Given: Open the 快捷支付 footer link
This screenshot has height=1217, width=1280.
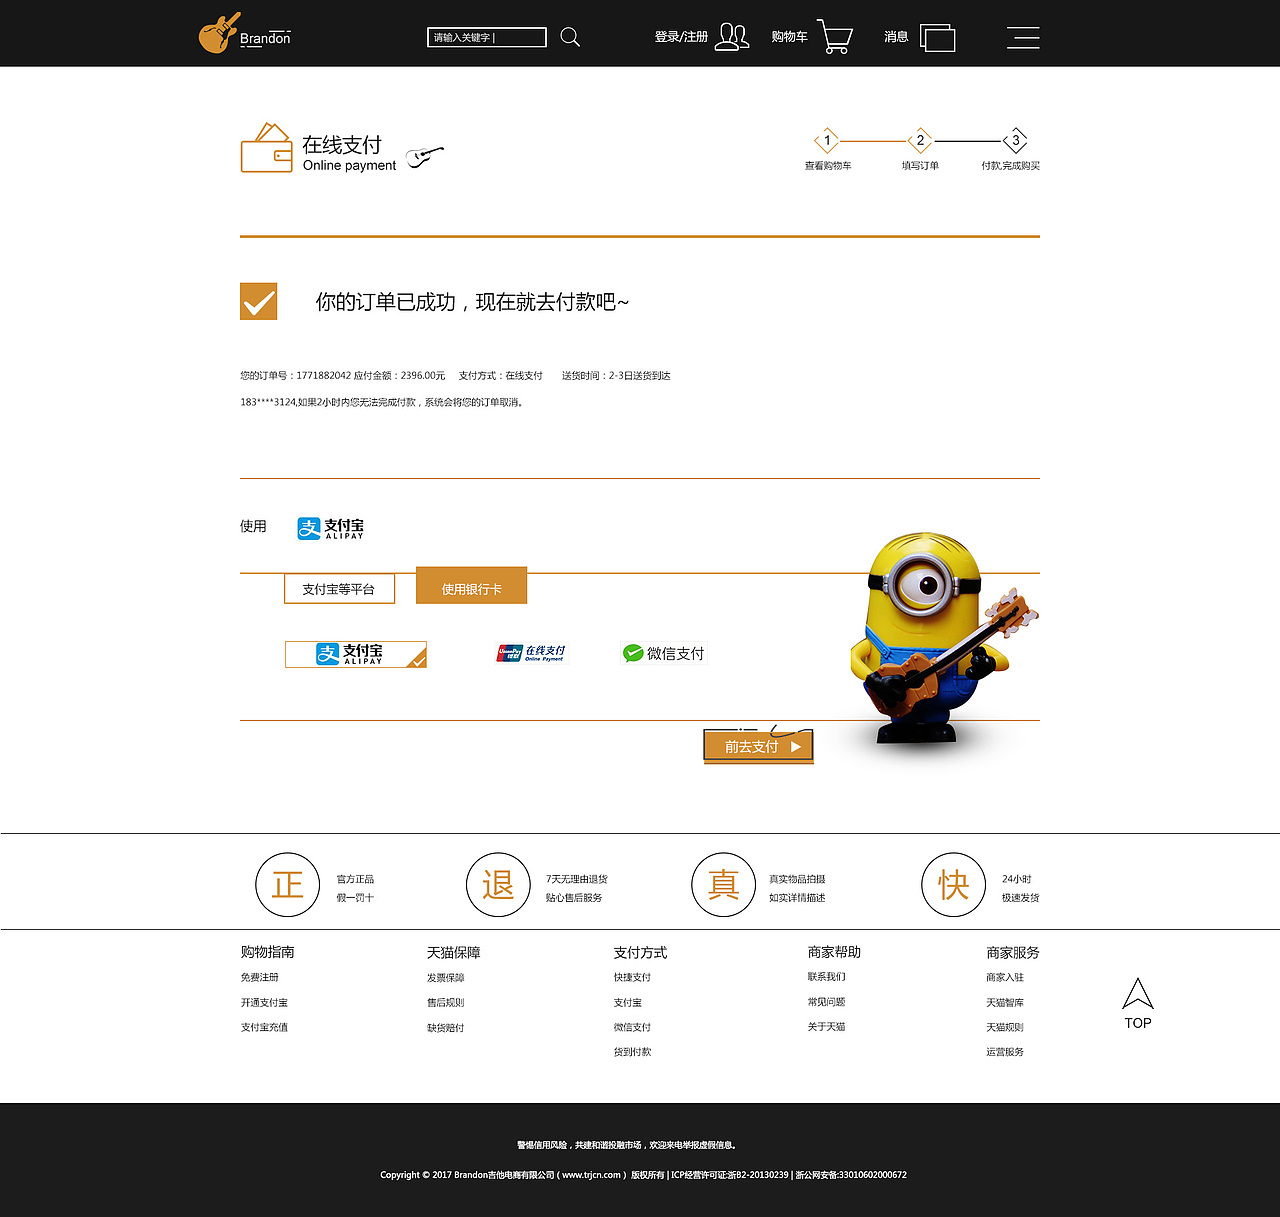Looking at the screenshot, I should 633,977.
